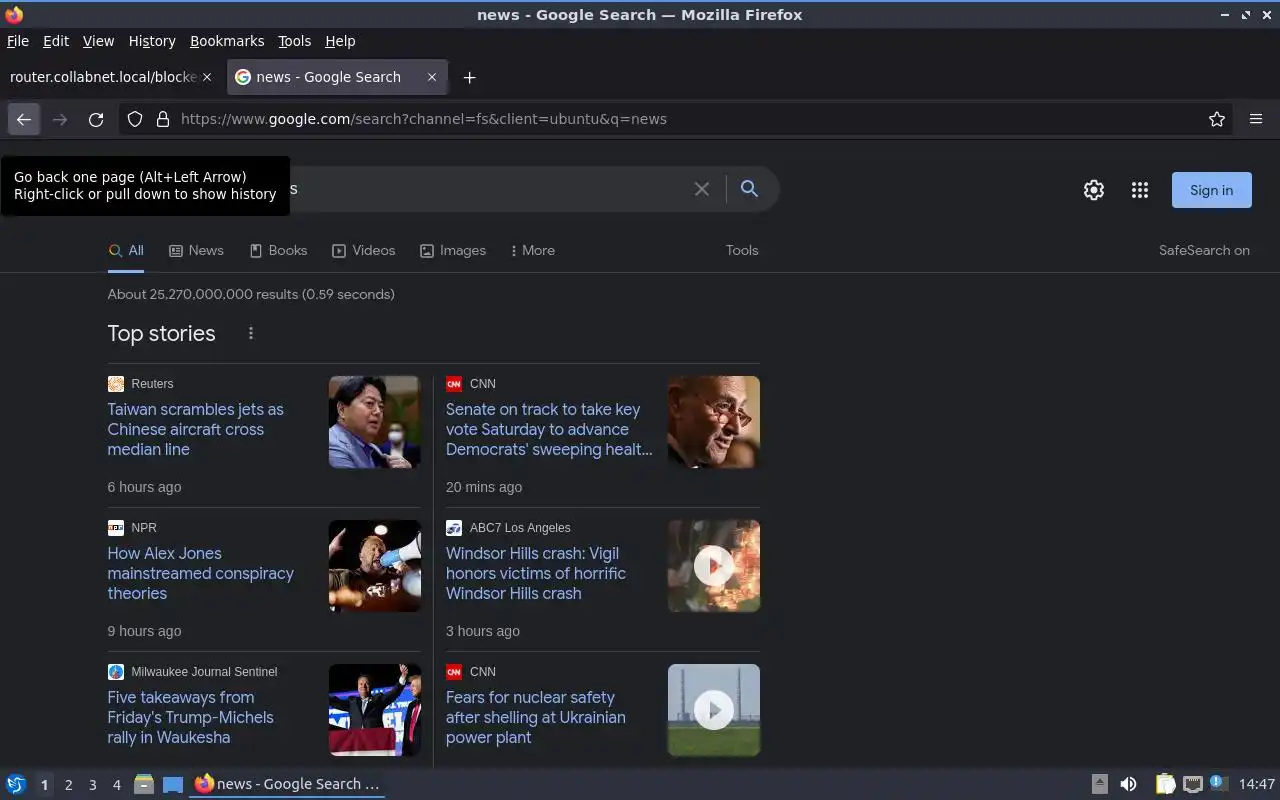Open the Firefox hamburger application menu

click(x=1256, y=119)
